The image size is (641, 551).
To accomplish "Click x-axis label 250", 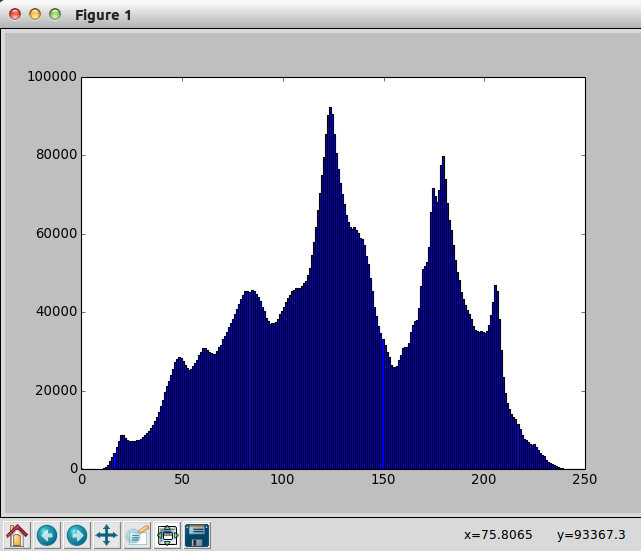I will [585, 479].
